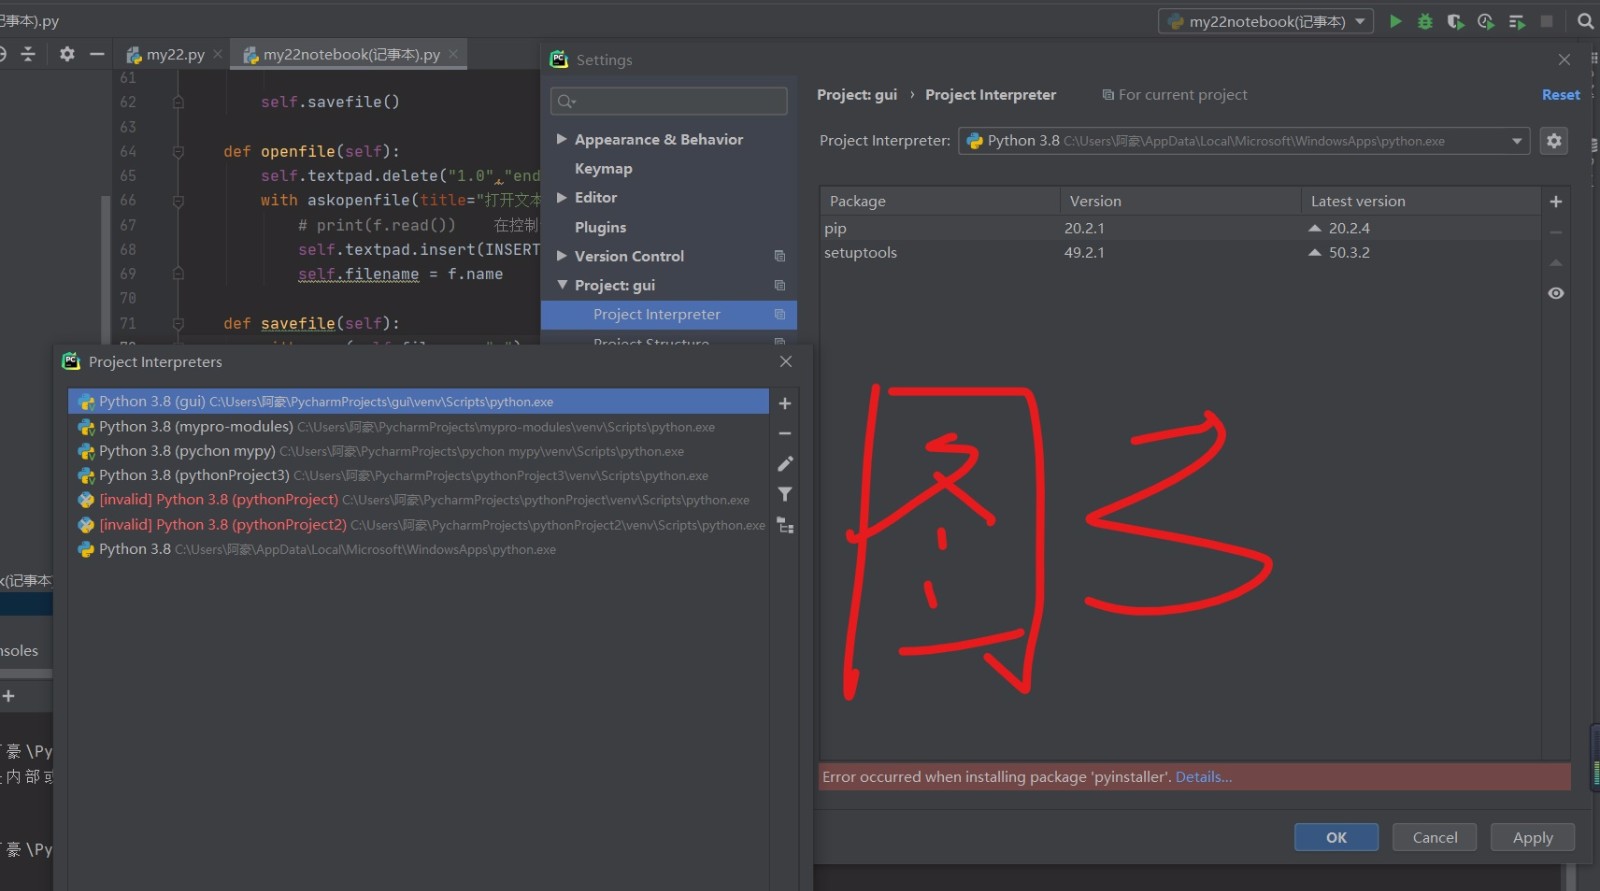Open search everywhere magnifier
Screen dimensions: 1600x891
pos(1585,21)
